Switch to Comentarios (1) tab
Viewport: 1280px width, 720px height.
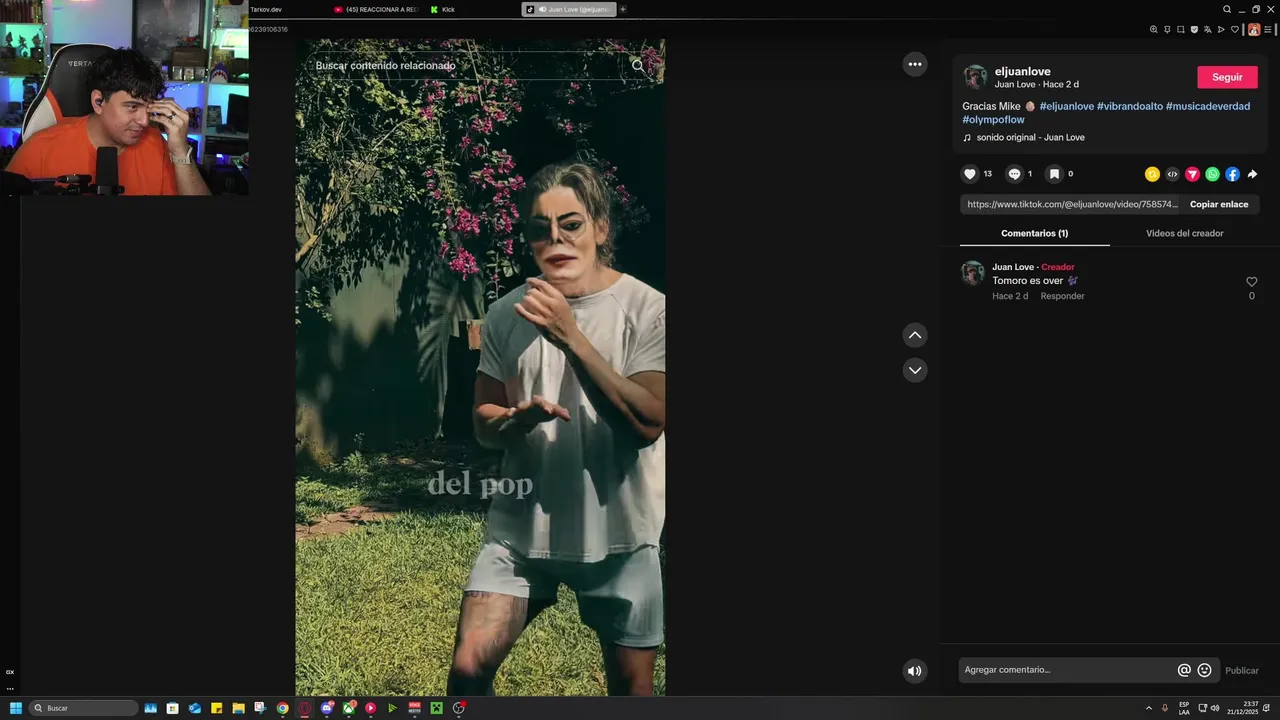coord(1034,233)
